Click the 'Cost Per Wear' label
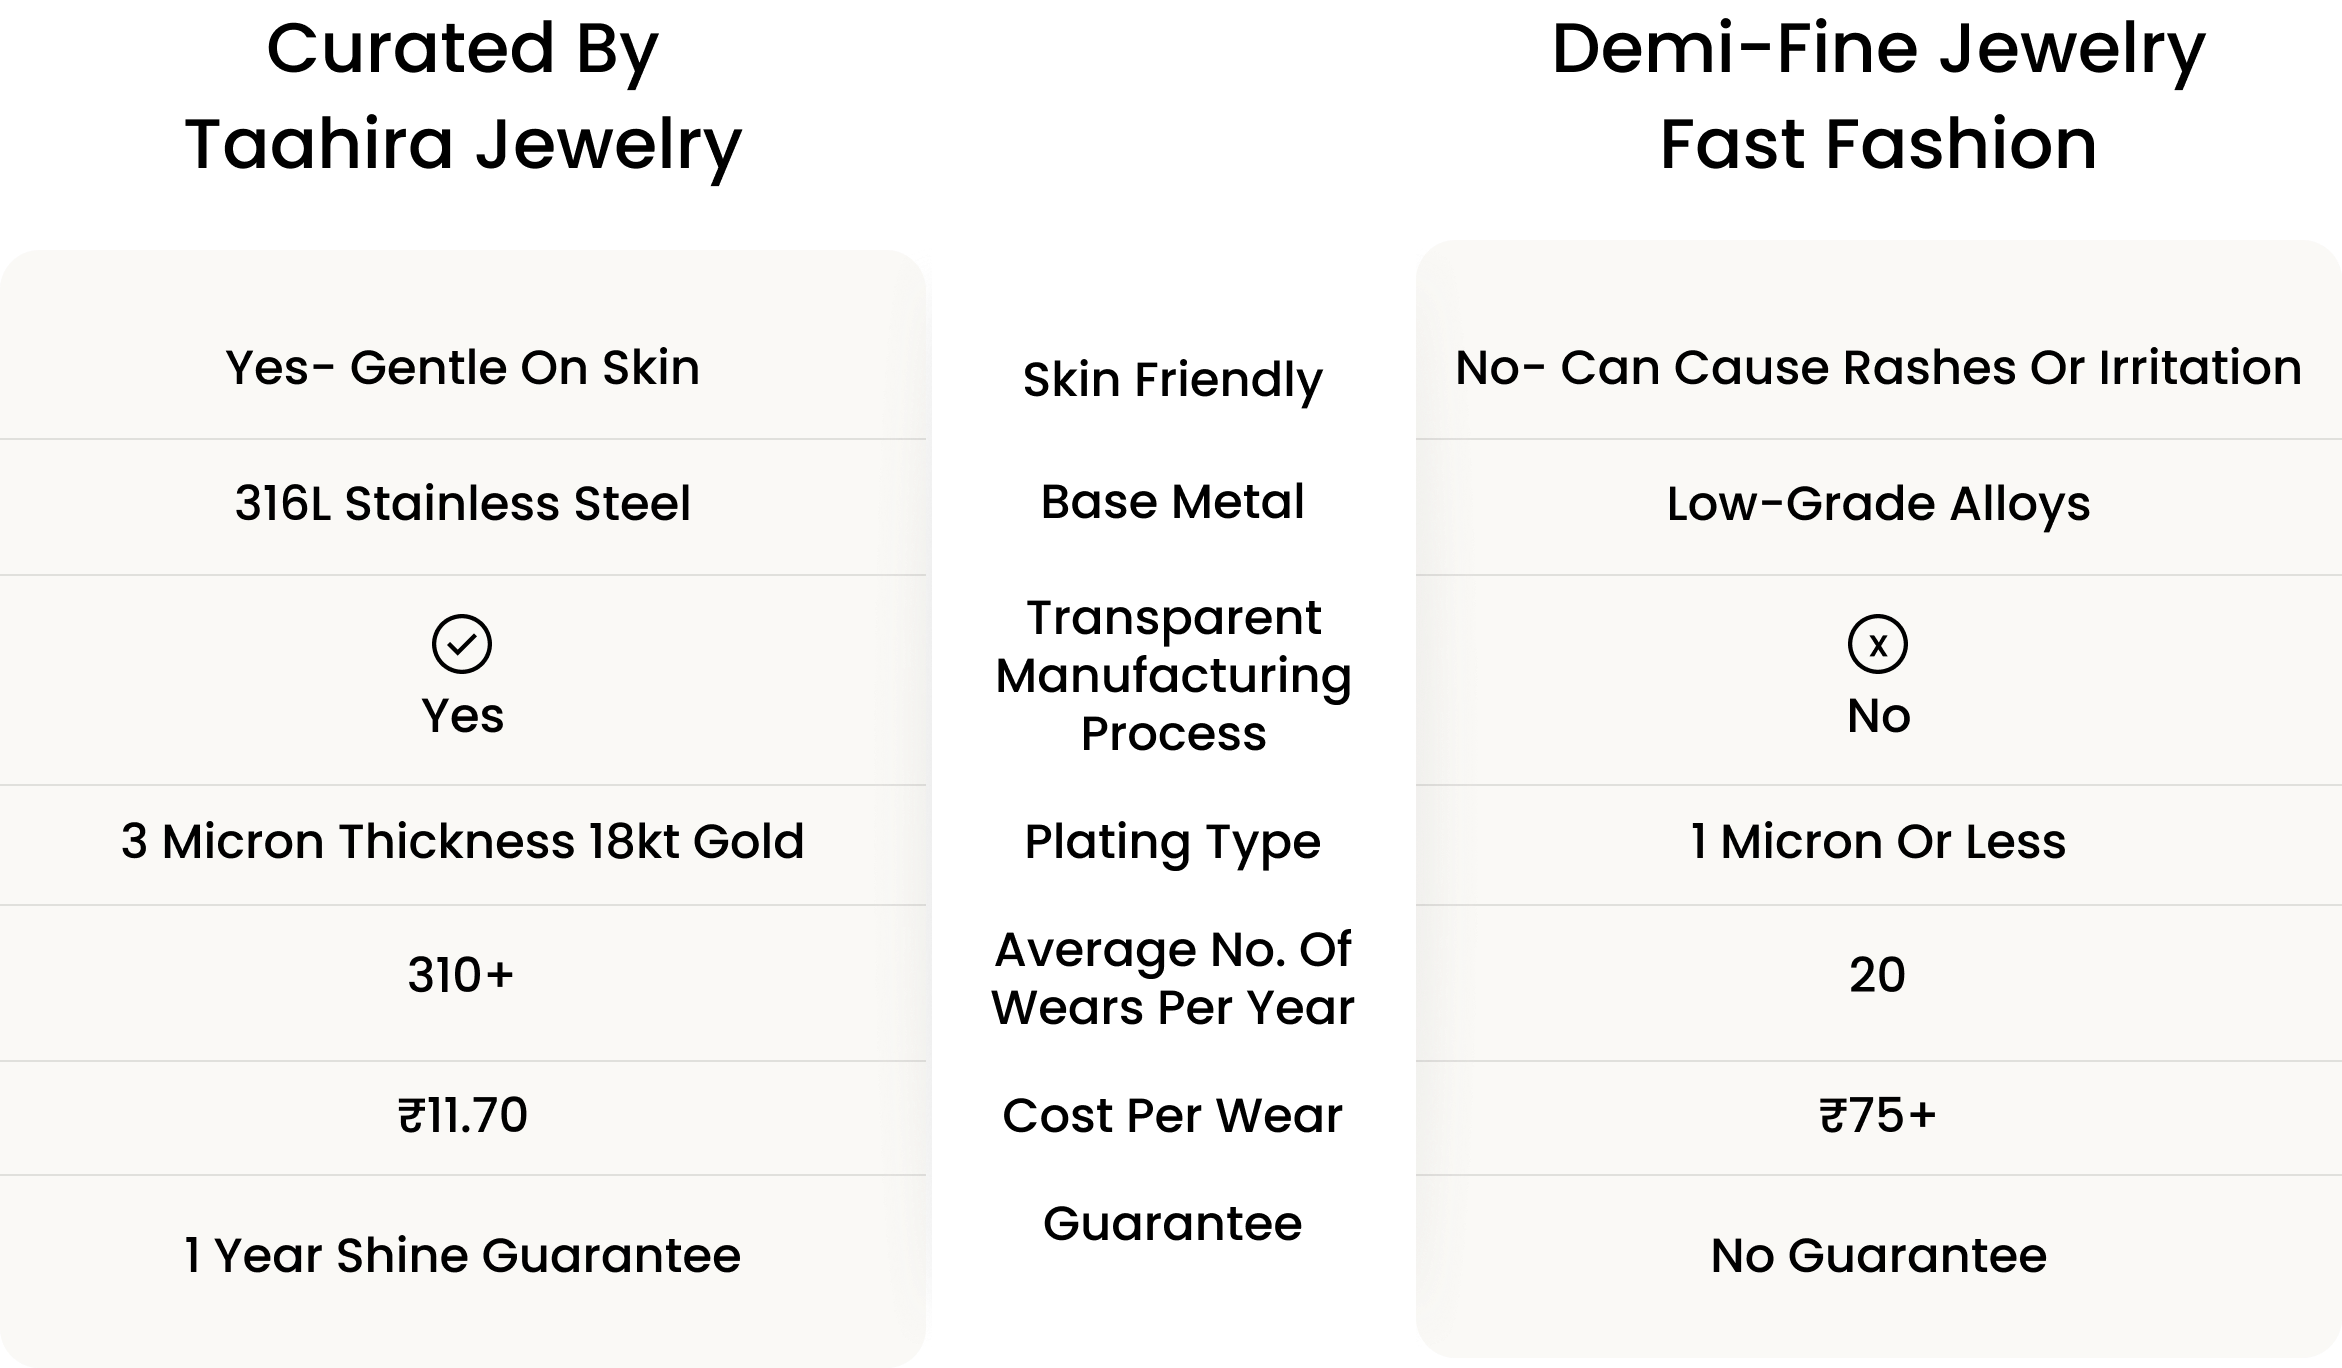The height and width of the screenshot is (1368, 2342). pos(1172,1116)
